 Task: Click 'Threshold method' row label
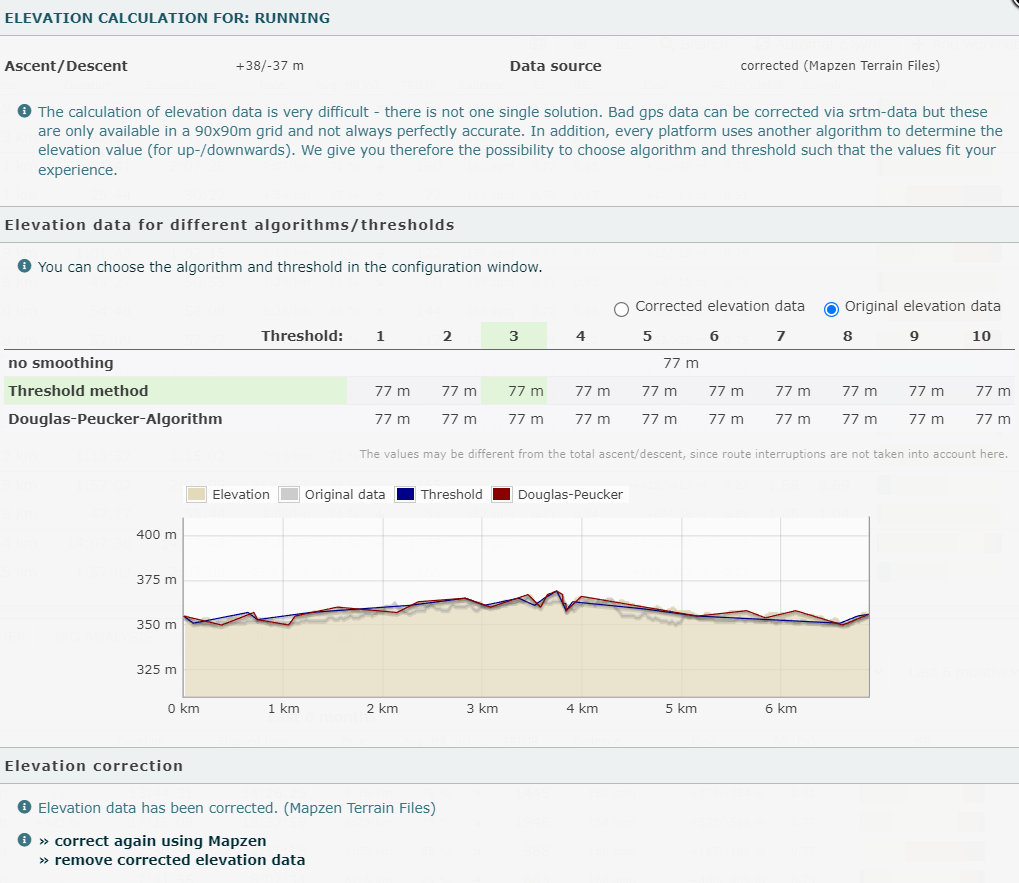tap(78, 391)
